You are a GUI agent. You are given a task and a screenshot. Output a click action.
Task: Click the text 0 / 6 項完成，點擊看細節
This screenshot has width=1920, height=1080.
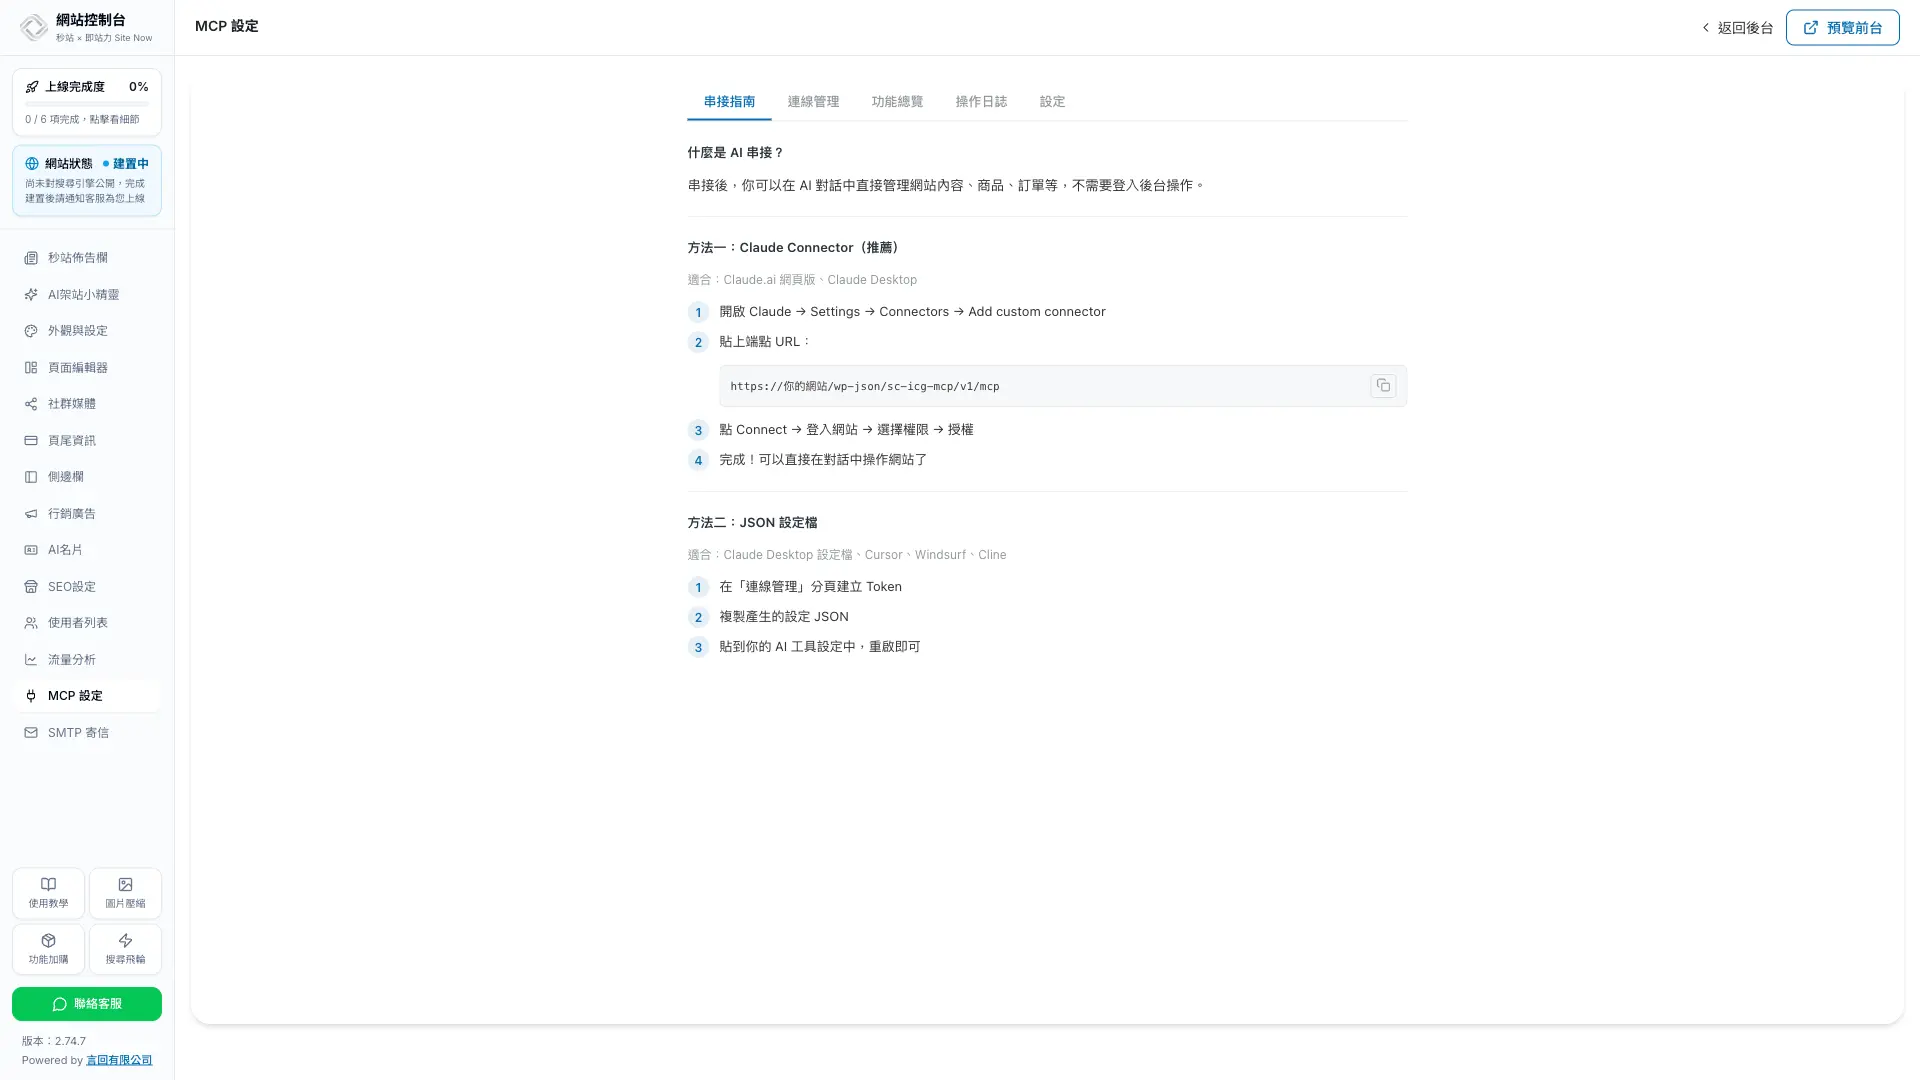82,119
